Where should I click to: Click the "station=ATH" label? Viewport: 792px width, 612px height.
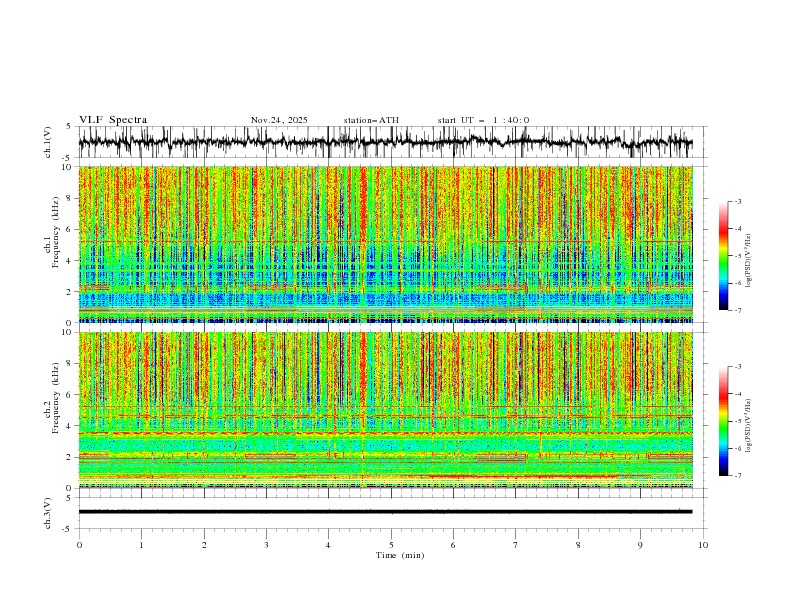371,120
